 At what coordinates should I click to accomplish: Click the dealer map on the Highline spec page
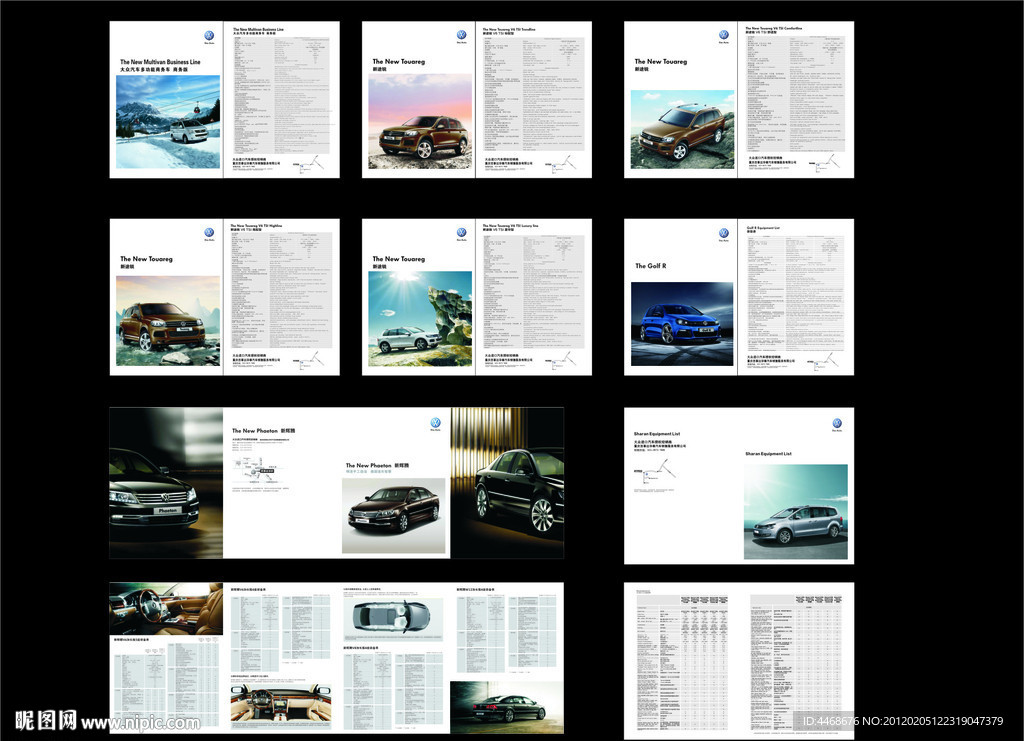coord(309,361)
